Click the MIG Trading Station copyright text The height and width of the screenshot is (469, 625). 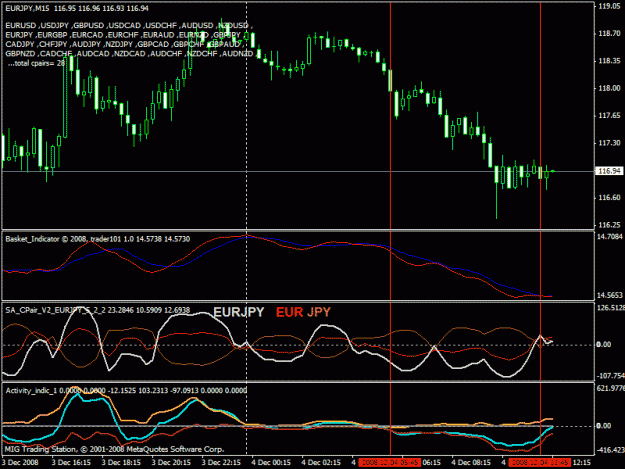tap(114, 449)
